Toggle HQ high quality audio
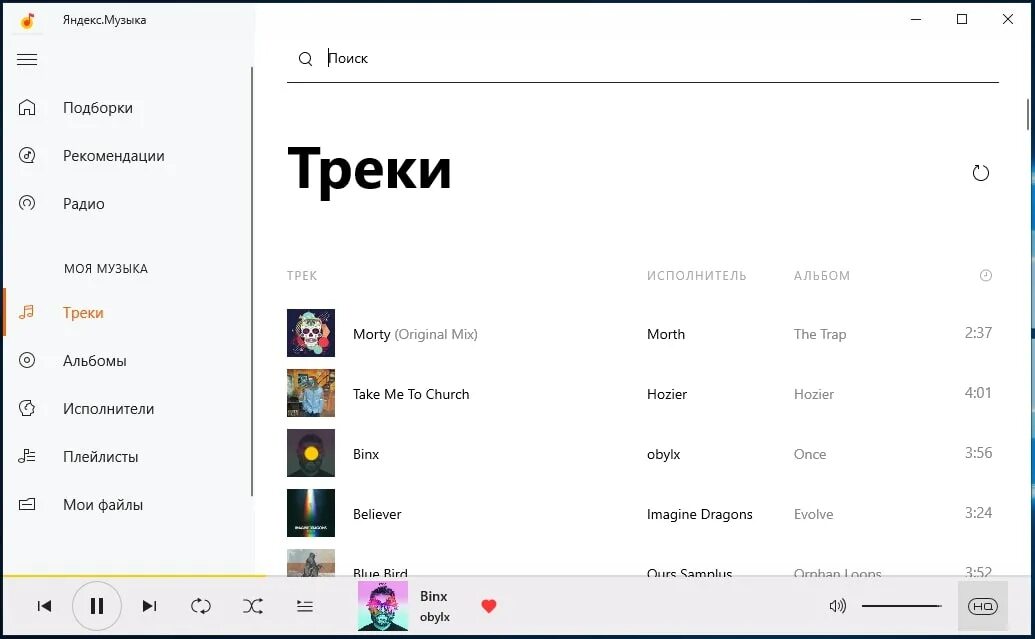The width and height of the screenshot is (1035, 639). point(983,606)
